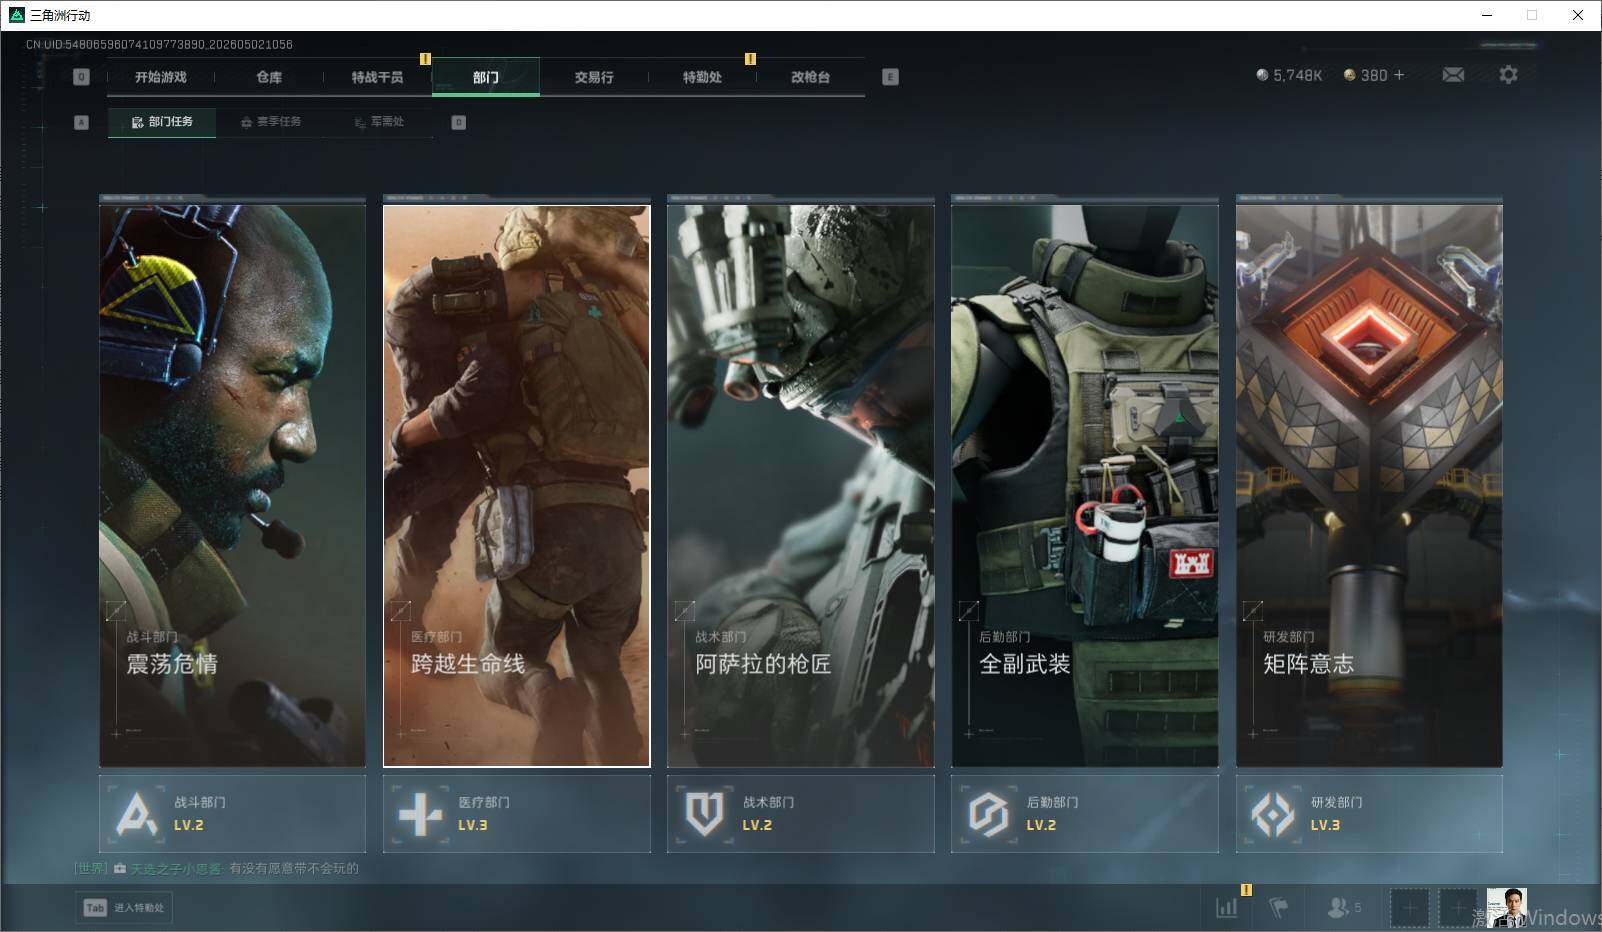Switch to the 改枪台 tab
Image resolution: width=1602 pixels, height=932 pixels.
coord(810,77)
